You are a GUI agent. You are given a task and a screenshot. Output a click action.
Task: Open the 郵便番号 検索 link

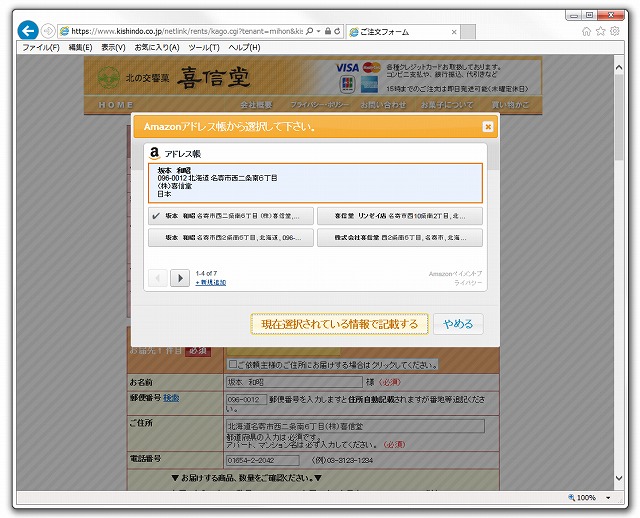click(171, 398)
